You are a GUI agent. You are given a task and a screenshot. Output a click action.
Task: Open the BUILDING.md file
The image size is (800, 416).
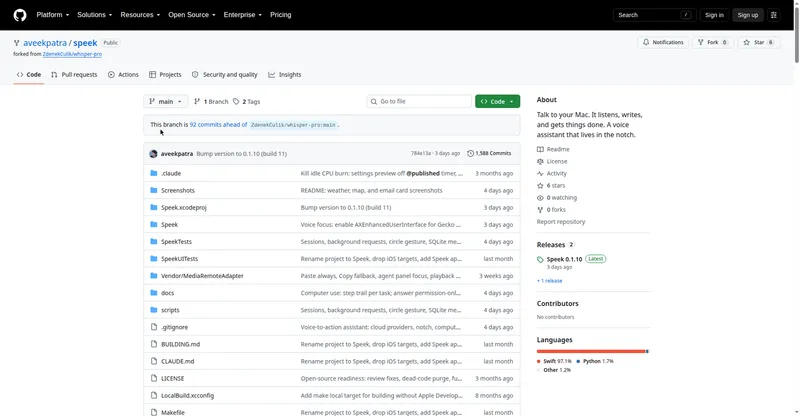(x=181, y=344)
